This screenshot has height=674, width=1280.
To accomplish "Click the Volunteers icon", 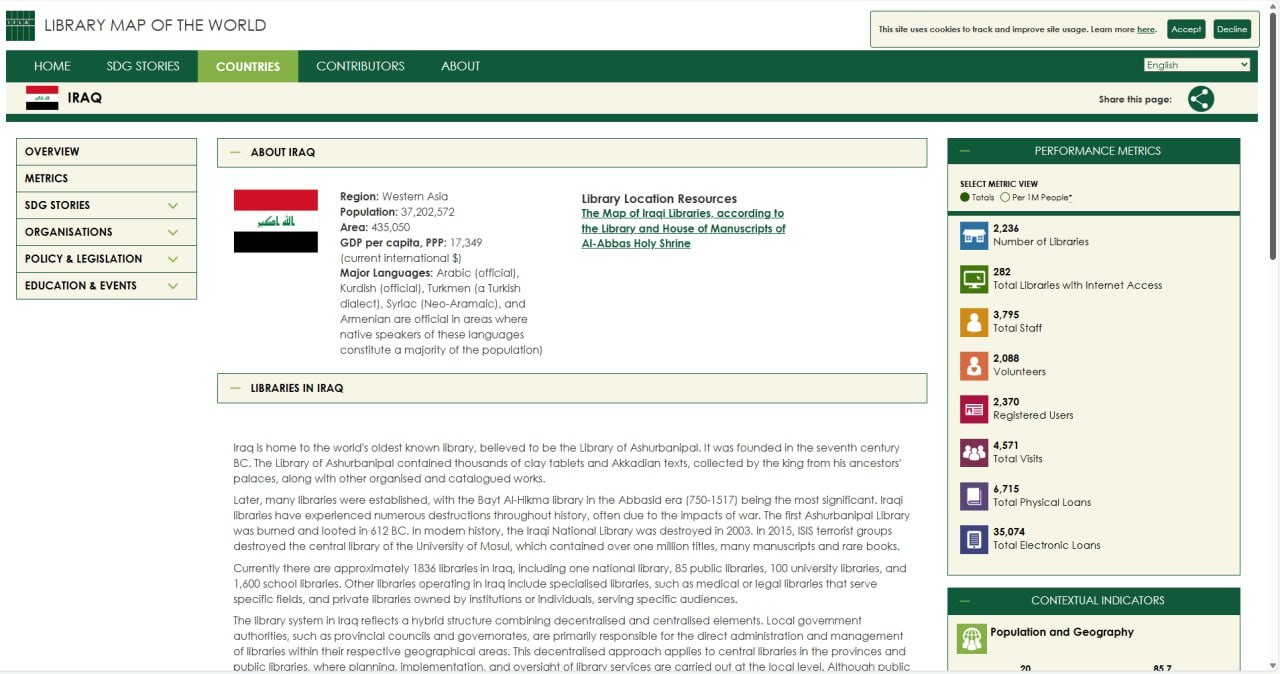I will point(974,366).
